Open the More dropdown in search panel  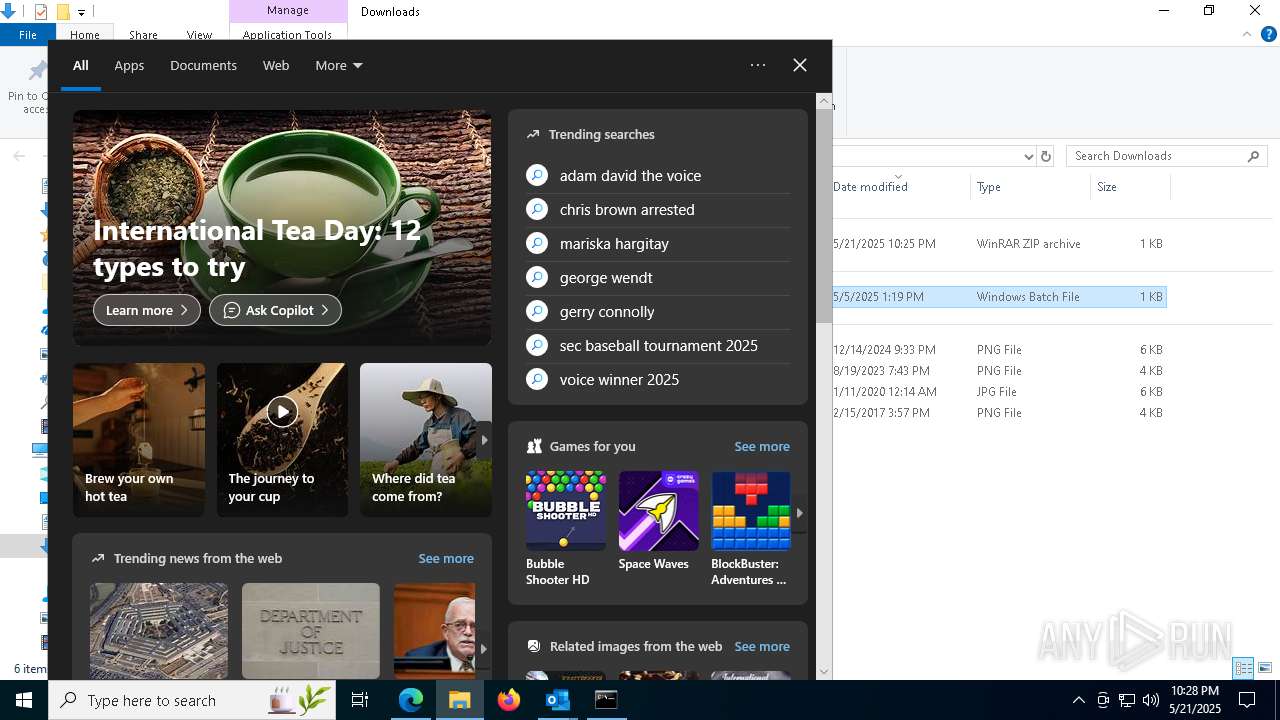click(339, 65)
